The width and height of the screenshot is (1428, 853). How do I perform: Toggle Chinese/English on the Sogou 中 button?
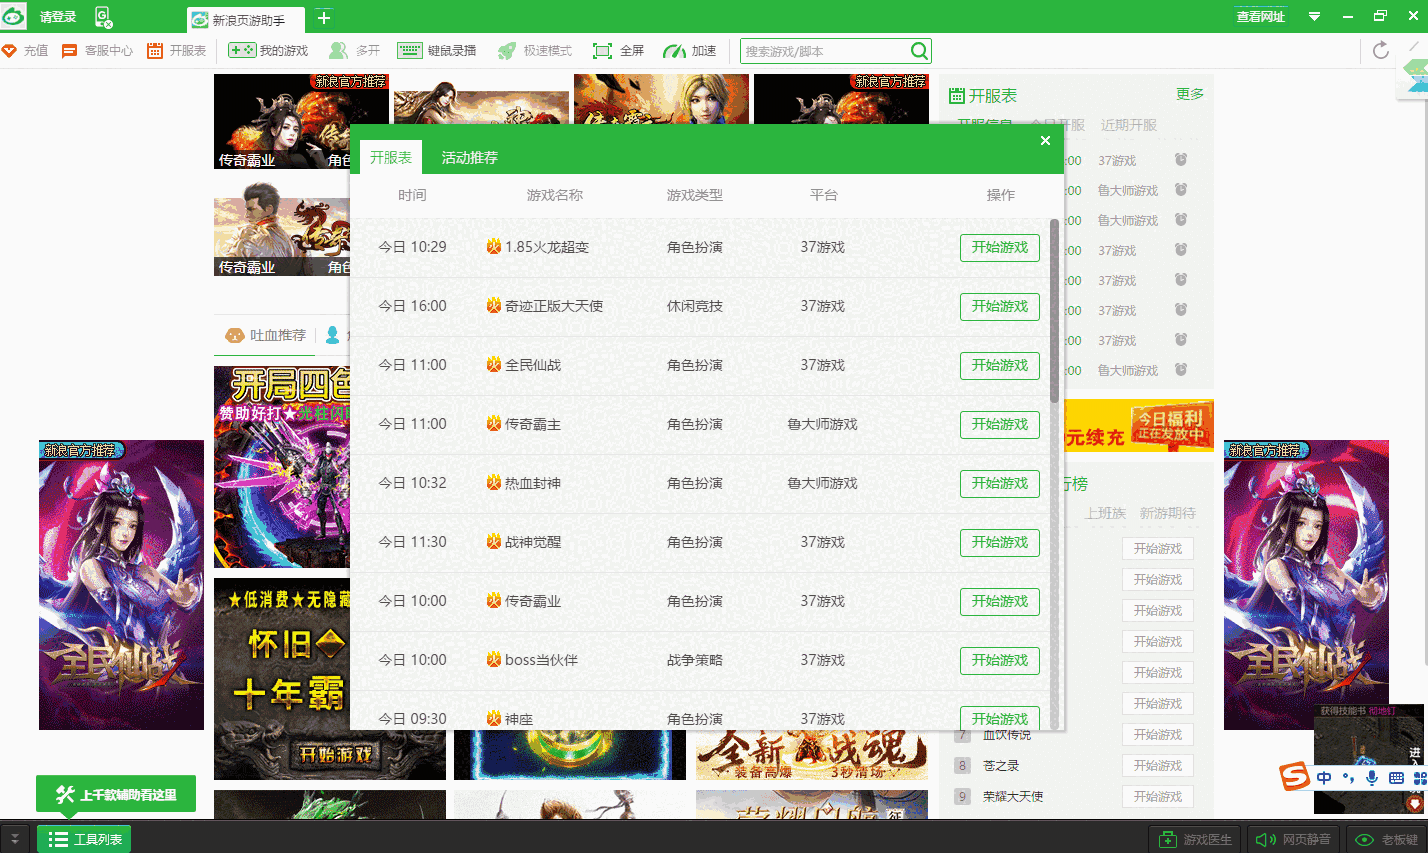point(1323,777)
